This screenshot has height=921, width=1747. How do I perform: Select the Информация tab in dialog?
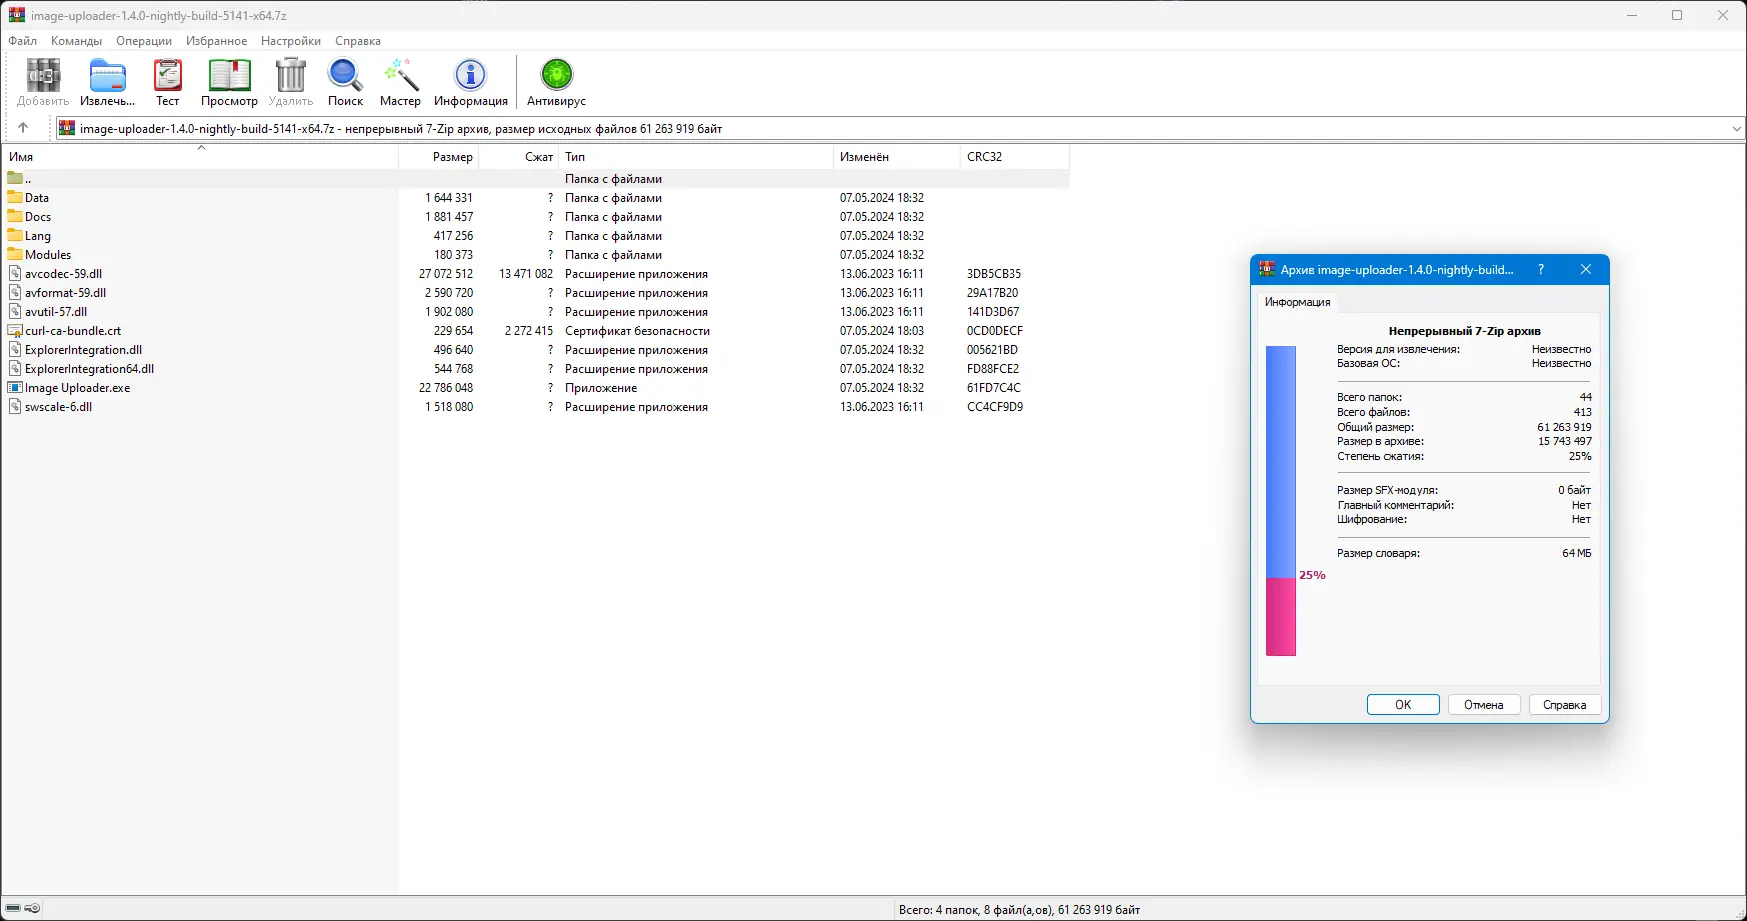(1297, 302)
